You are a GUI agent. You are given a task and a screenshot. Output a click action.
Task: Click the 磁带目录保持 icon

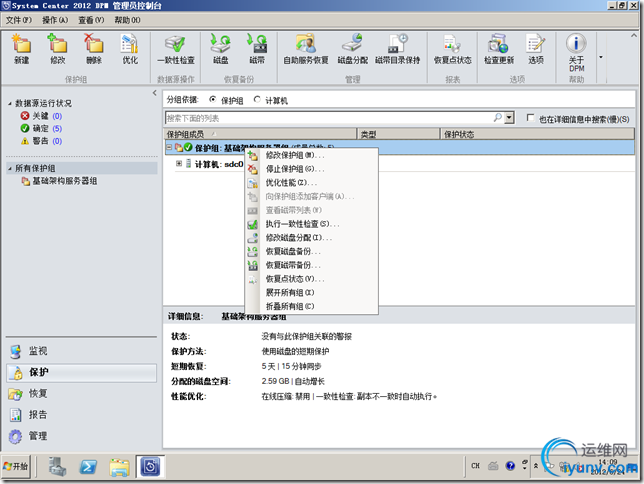coord(398,49)
